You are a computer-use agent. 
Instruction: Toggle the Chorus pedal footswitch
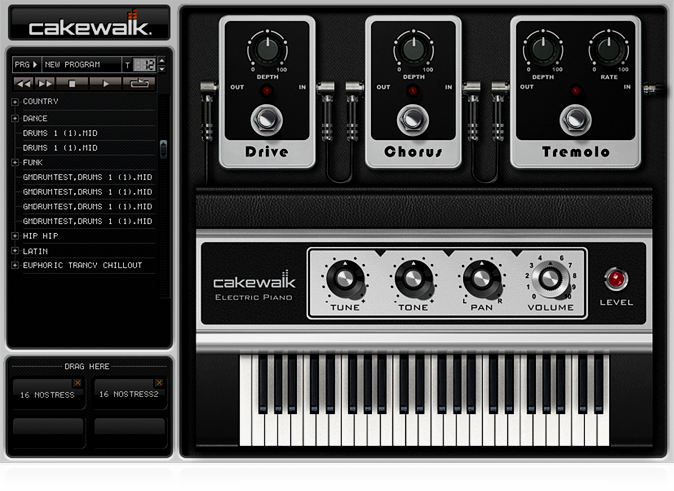[x=413, y=119]
